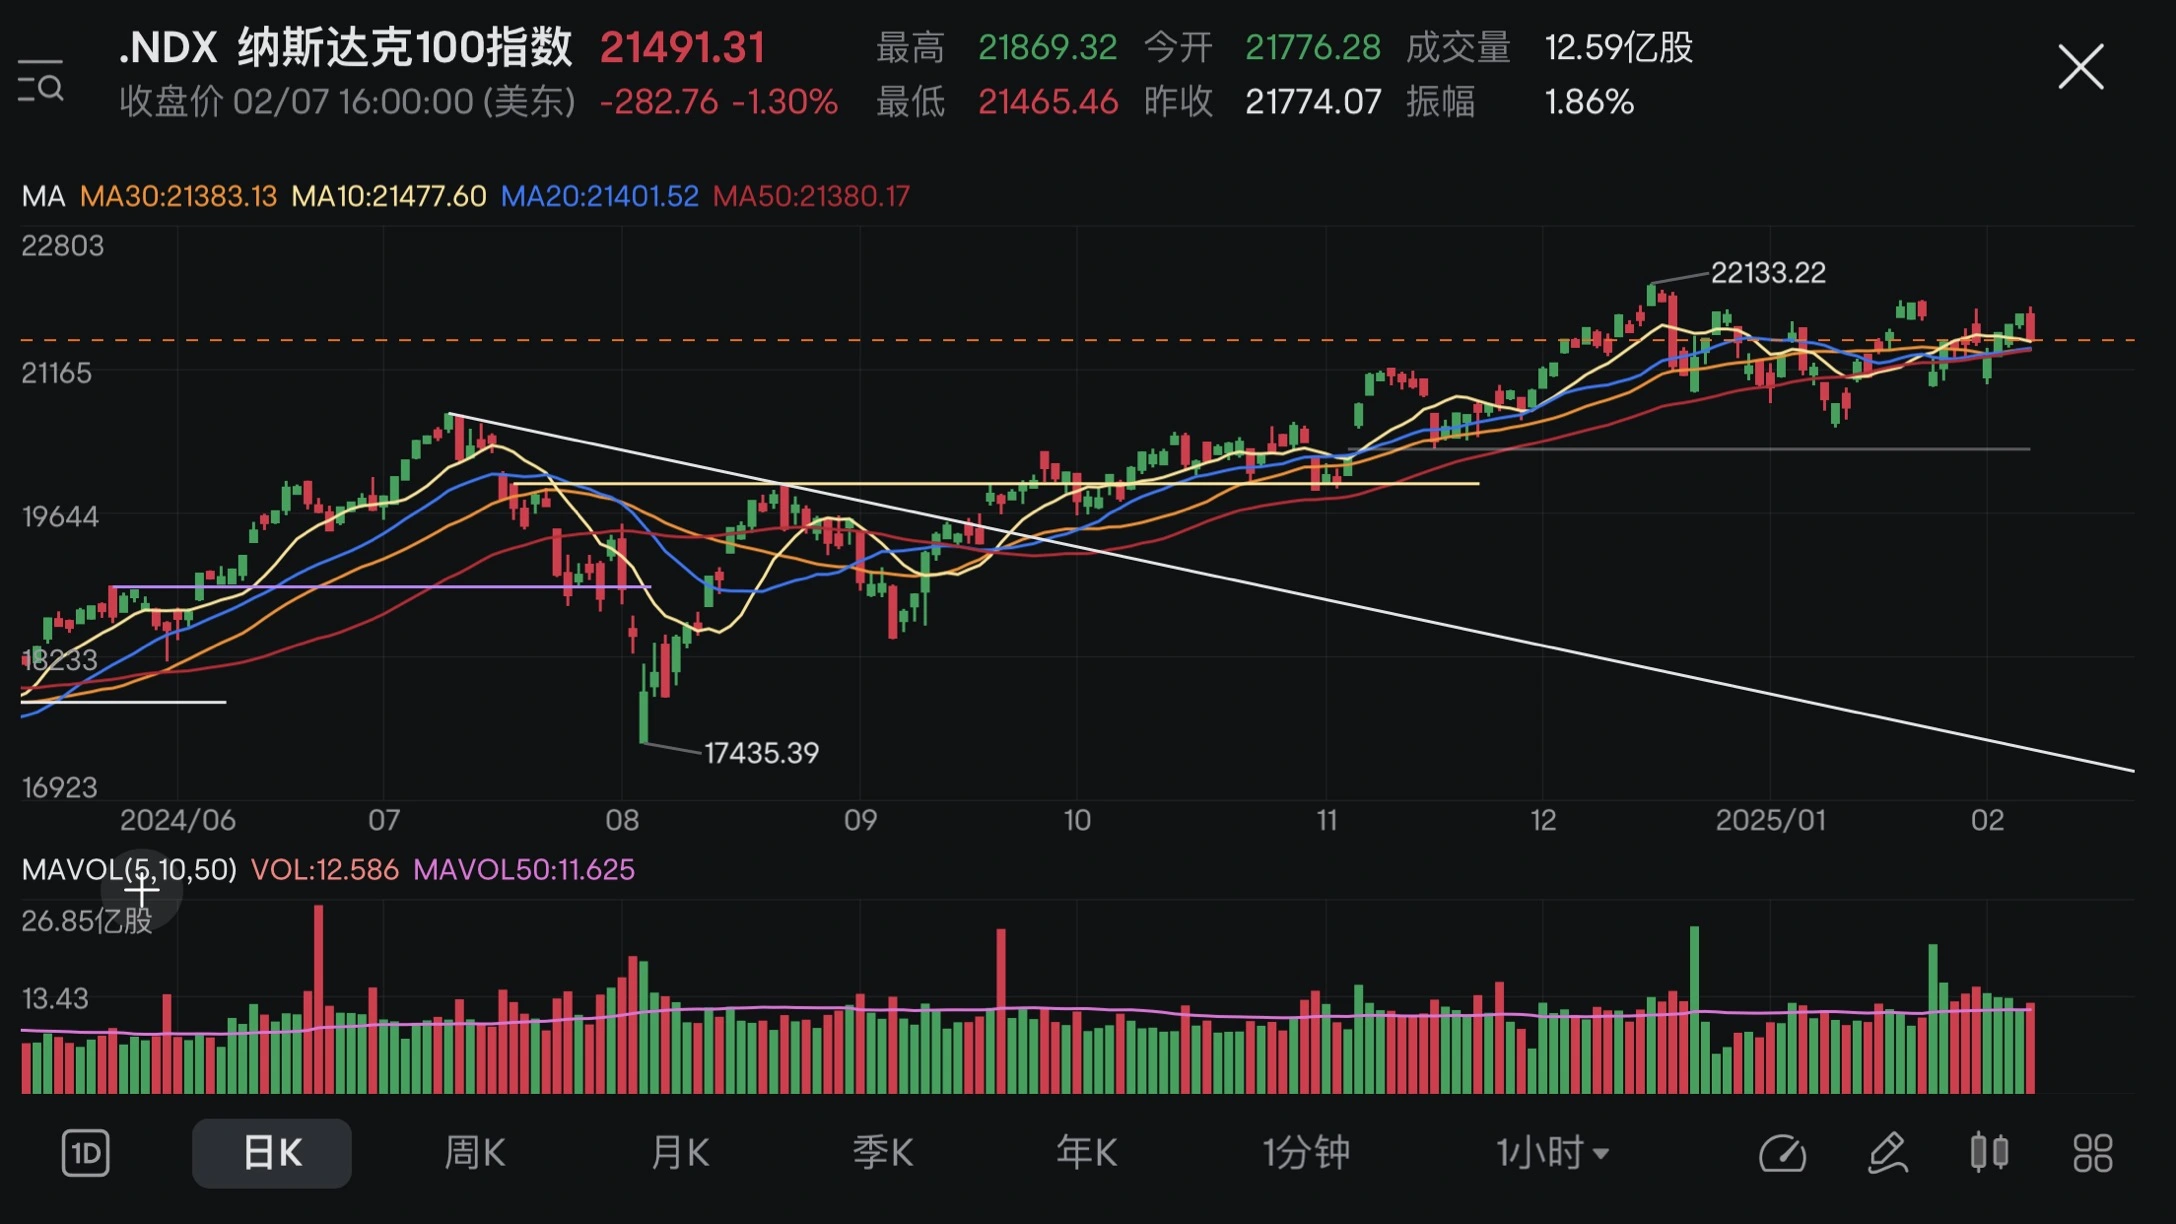The height and width of the screenshot is (1224, 2176).
Task: Expand the 1小时 interval dropdown
Action: click(1553, 1153)
